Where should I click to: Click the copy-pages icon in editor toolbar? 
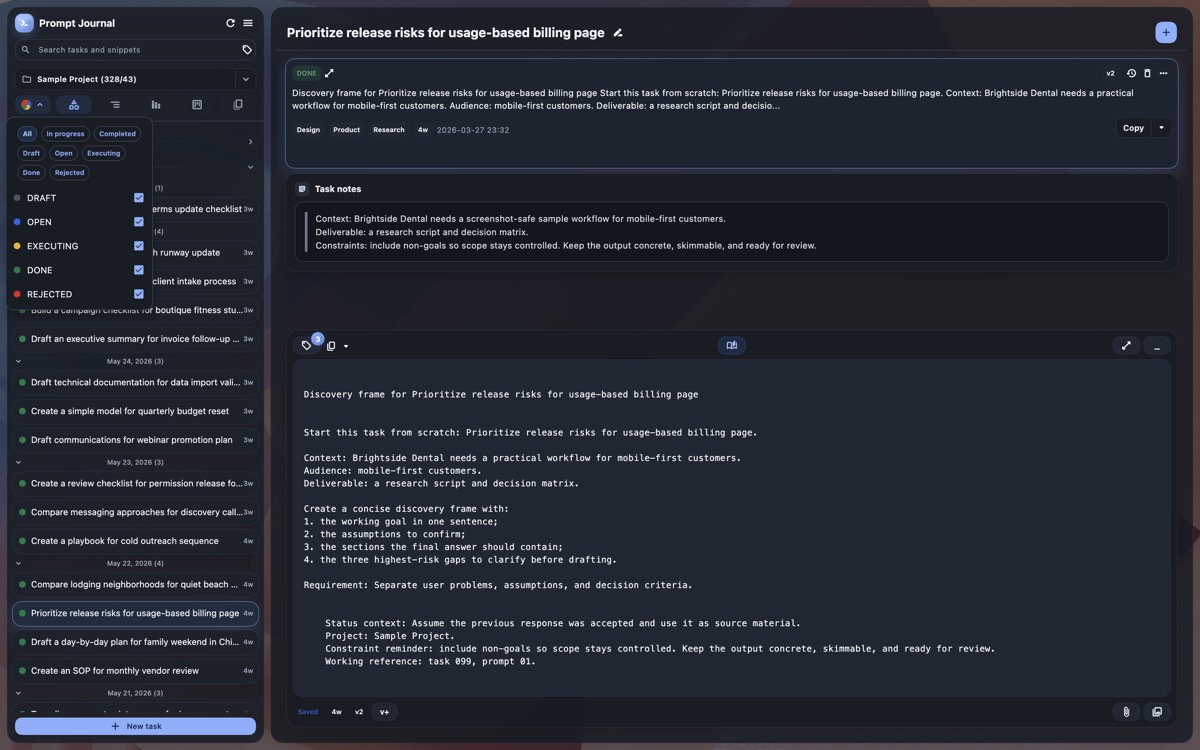[331, 346]
